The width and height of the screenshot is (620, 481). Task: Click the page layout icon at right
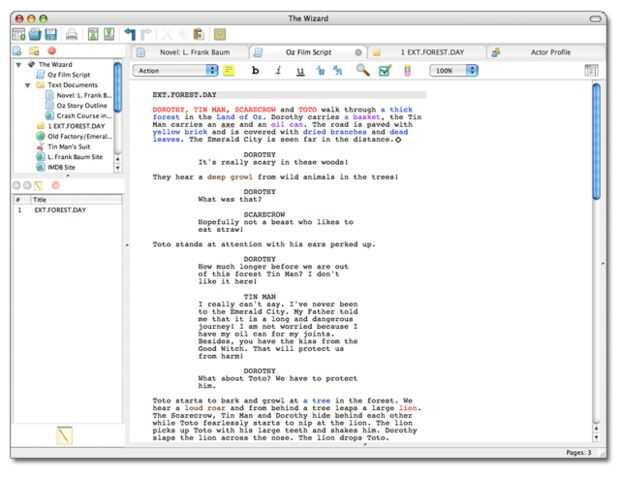[x=591, y=71]
